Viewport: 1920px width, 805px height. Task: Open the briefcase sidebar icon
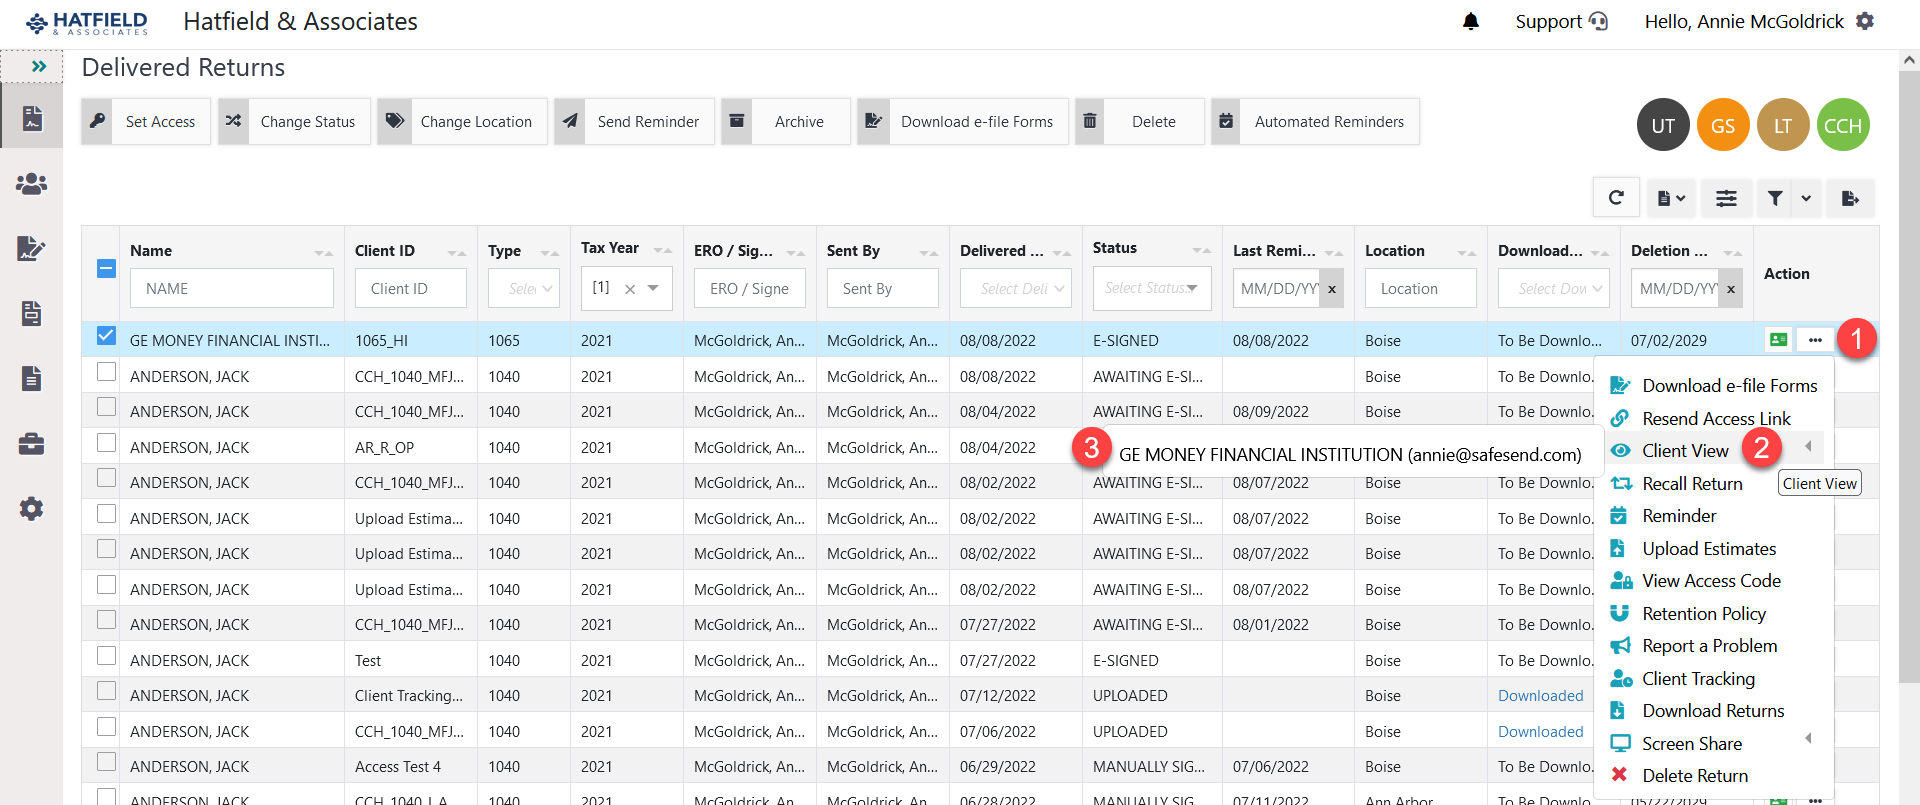(x=31, y=444)
